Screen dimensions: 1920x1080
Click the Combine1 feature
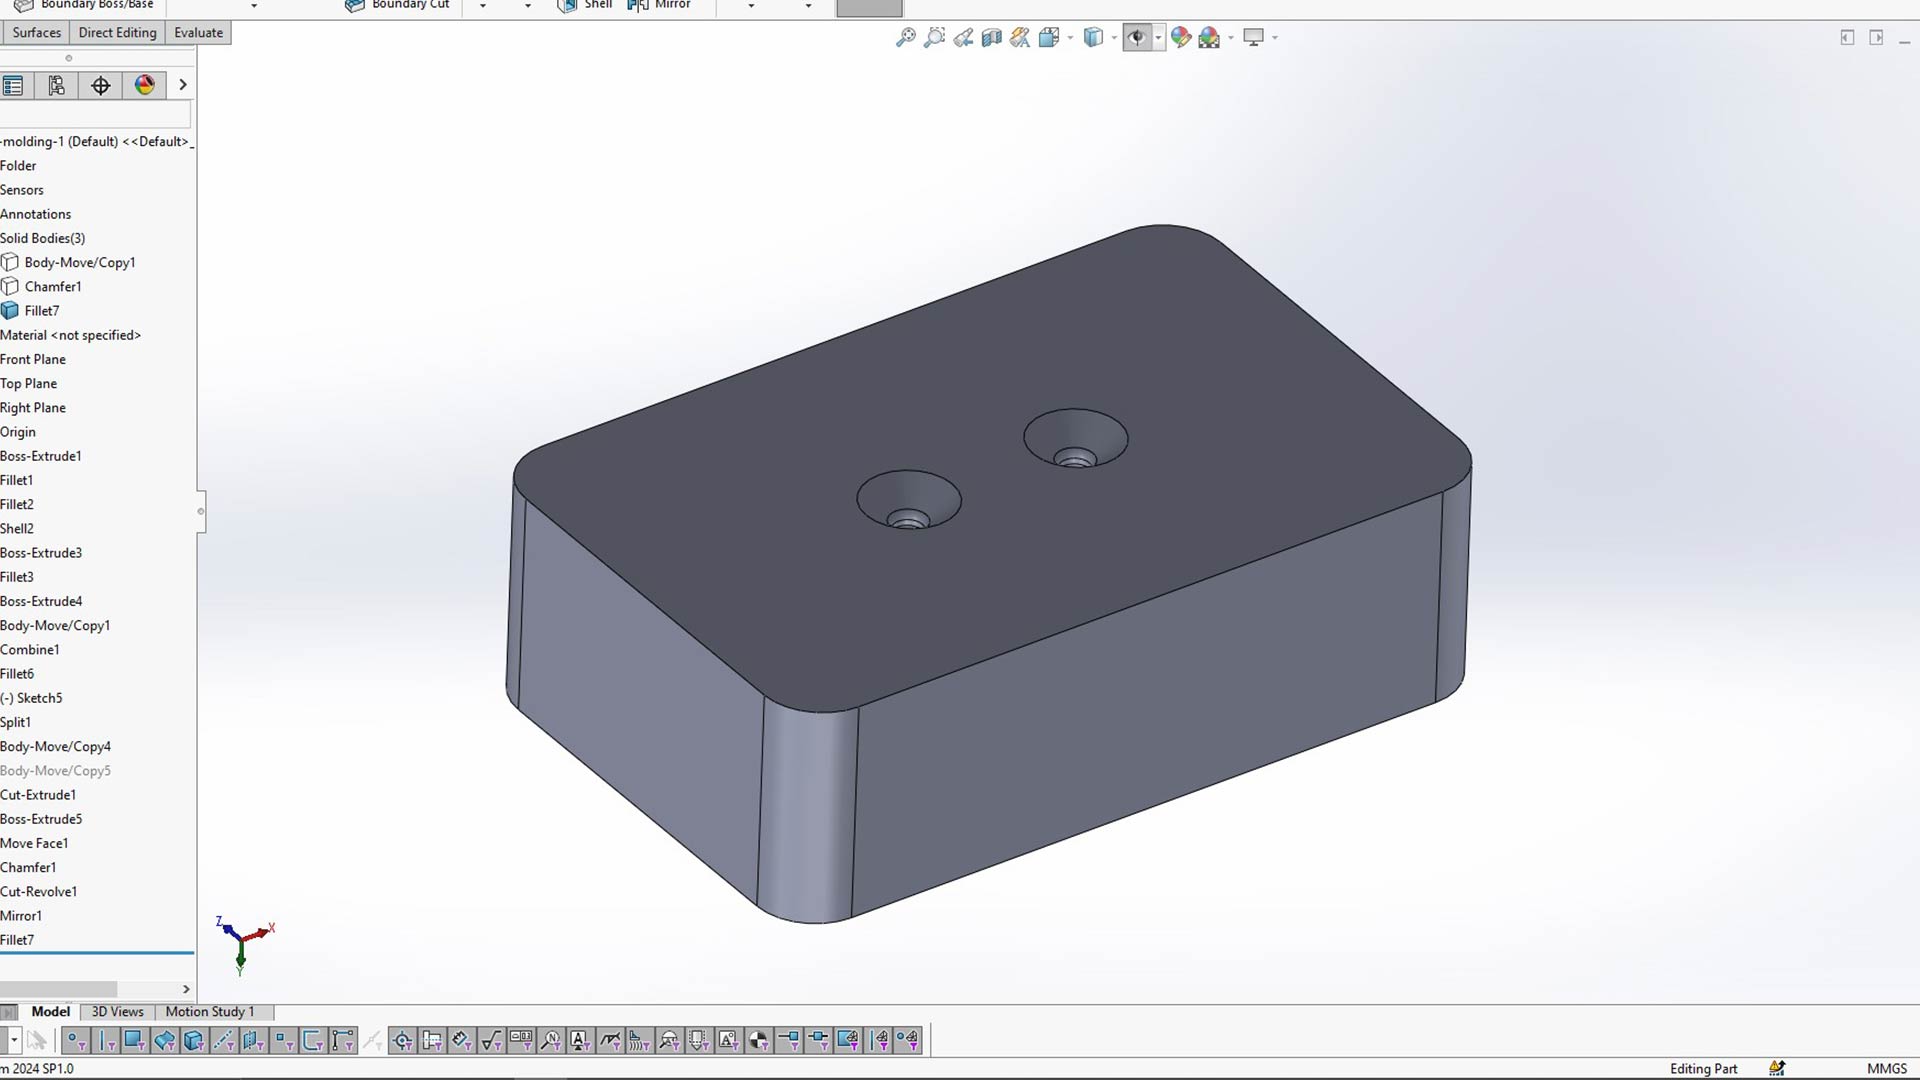pyautogui.click(x=30, y=650)
